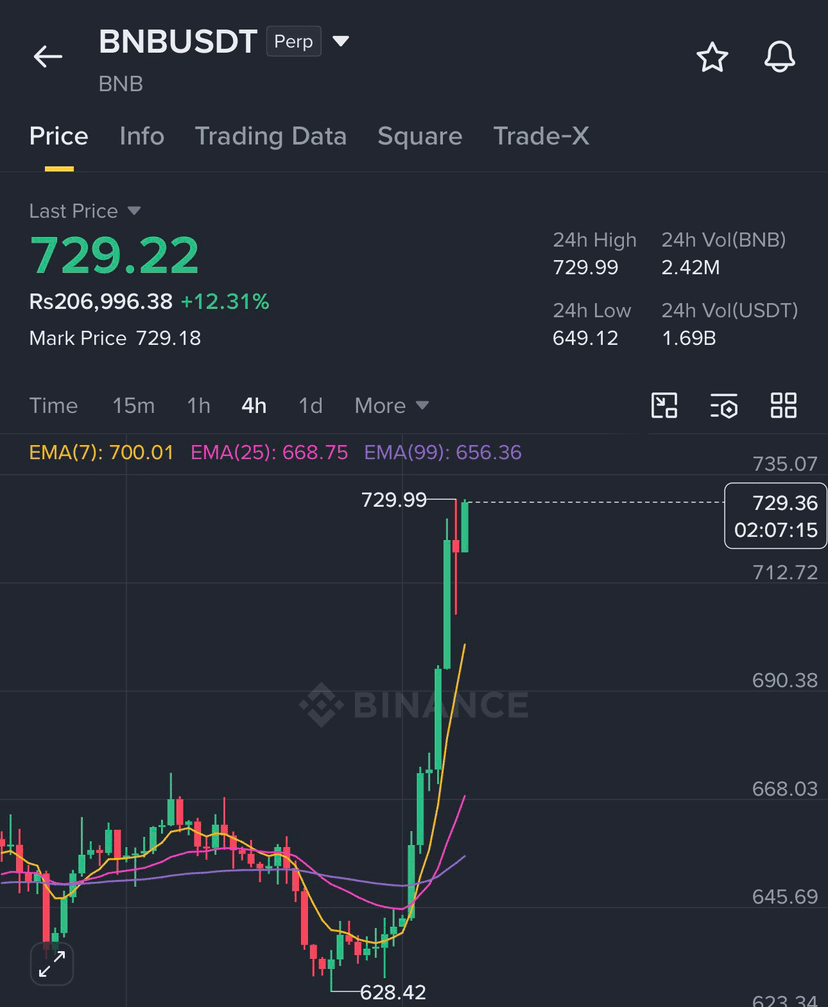The width and height of the screenshot is (828, 1007).
Task: Open chart indicator settings icon
Action: pyautogui.click(x=724, y=405)
